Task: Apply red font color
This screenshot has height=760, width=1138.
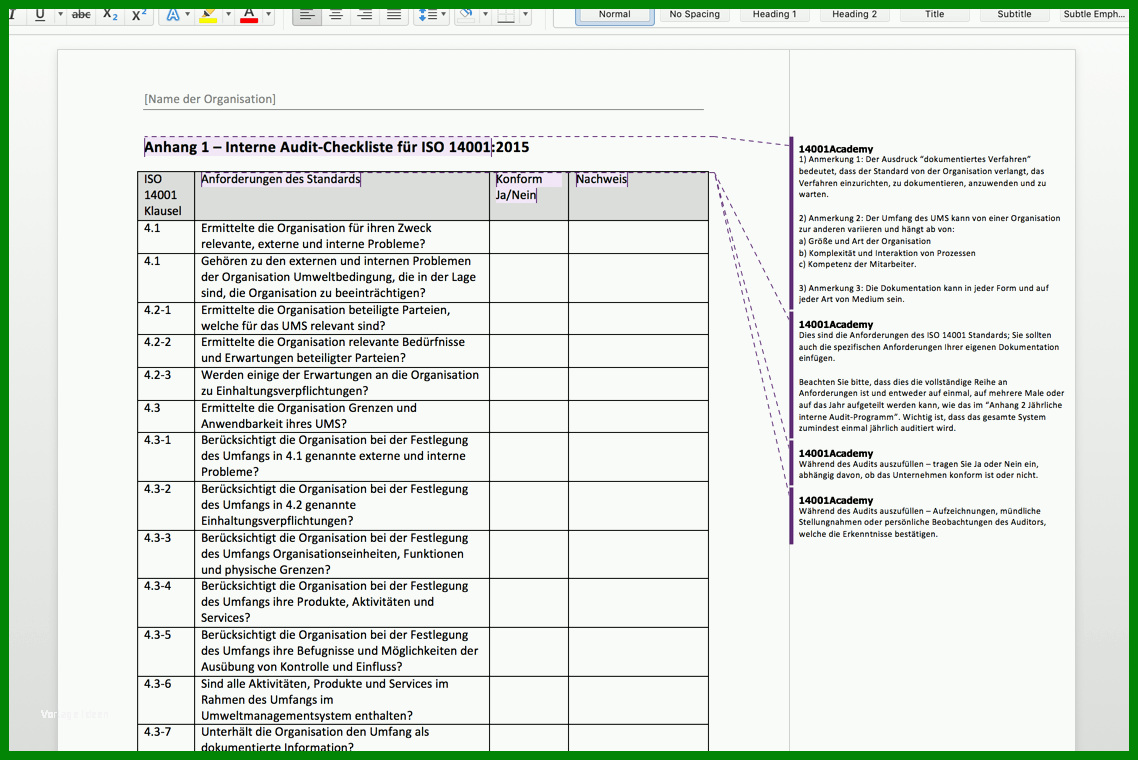Action: [249, 14]
